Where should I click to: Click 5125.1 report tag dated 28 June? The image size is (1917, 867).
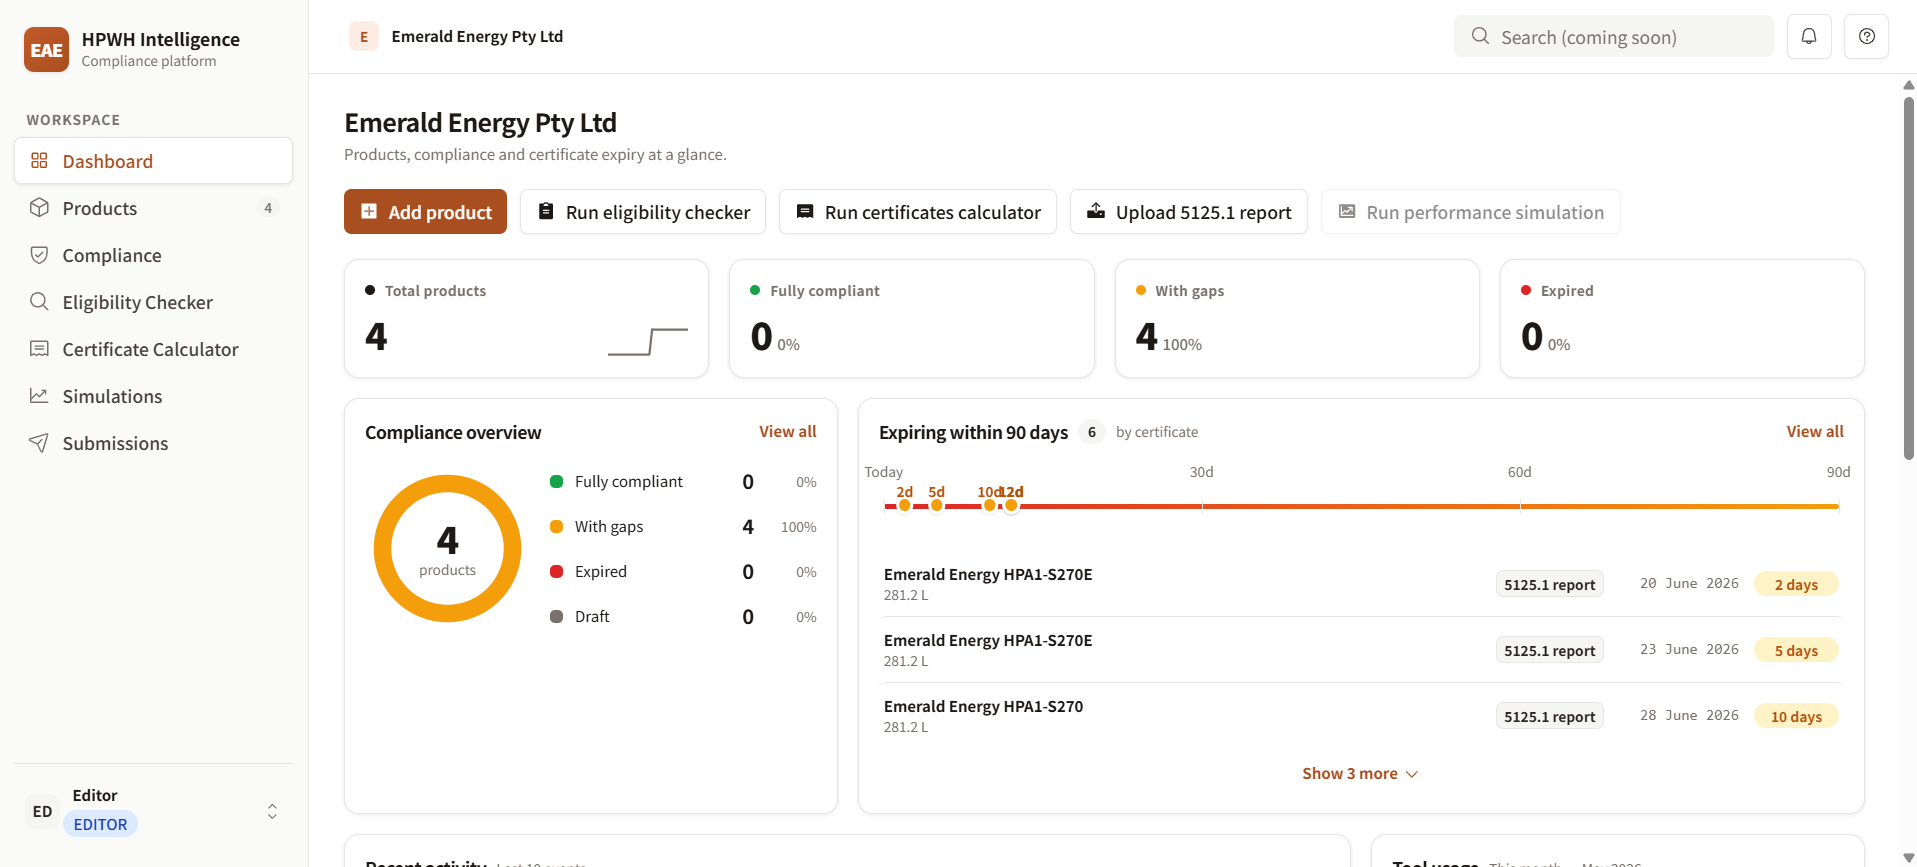pos(1549,716)
